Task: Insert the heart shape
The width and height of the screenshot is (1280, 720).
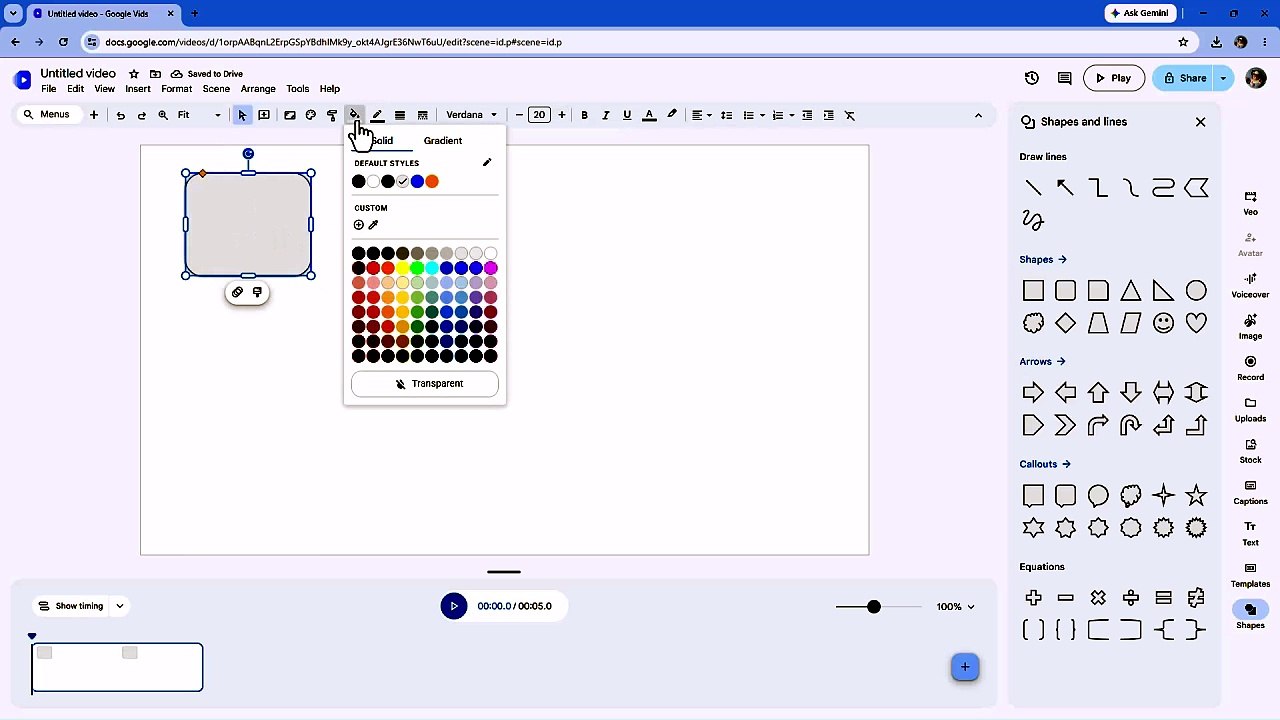Action: [1196, 323]
